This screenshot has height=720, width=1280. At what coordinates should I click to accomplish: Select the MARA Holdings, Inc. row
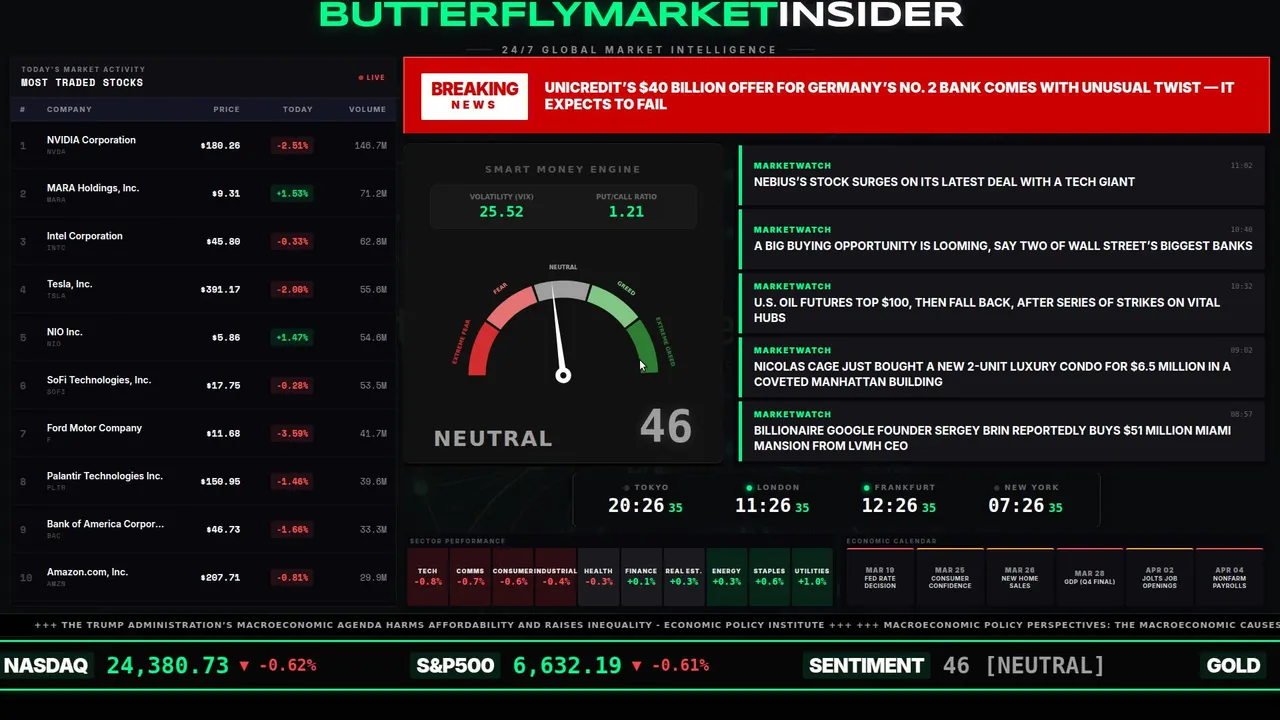[203, 193]
